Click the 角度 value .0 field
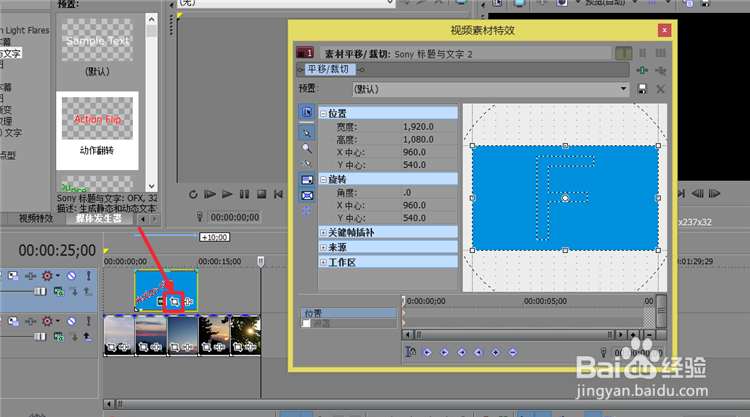The image size is (750, 417). (x=429, y=193)
